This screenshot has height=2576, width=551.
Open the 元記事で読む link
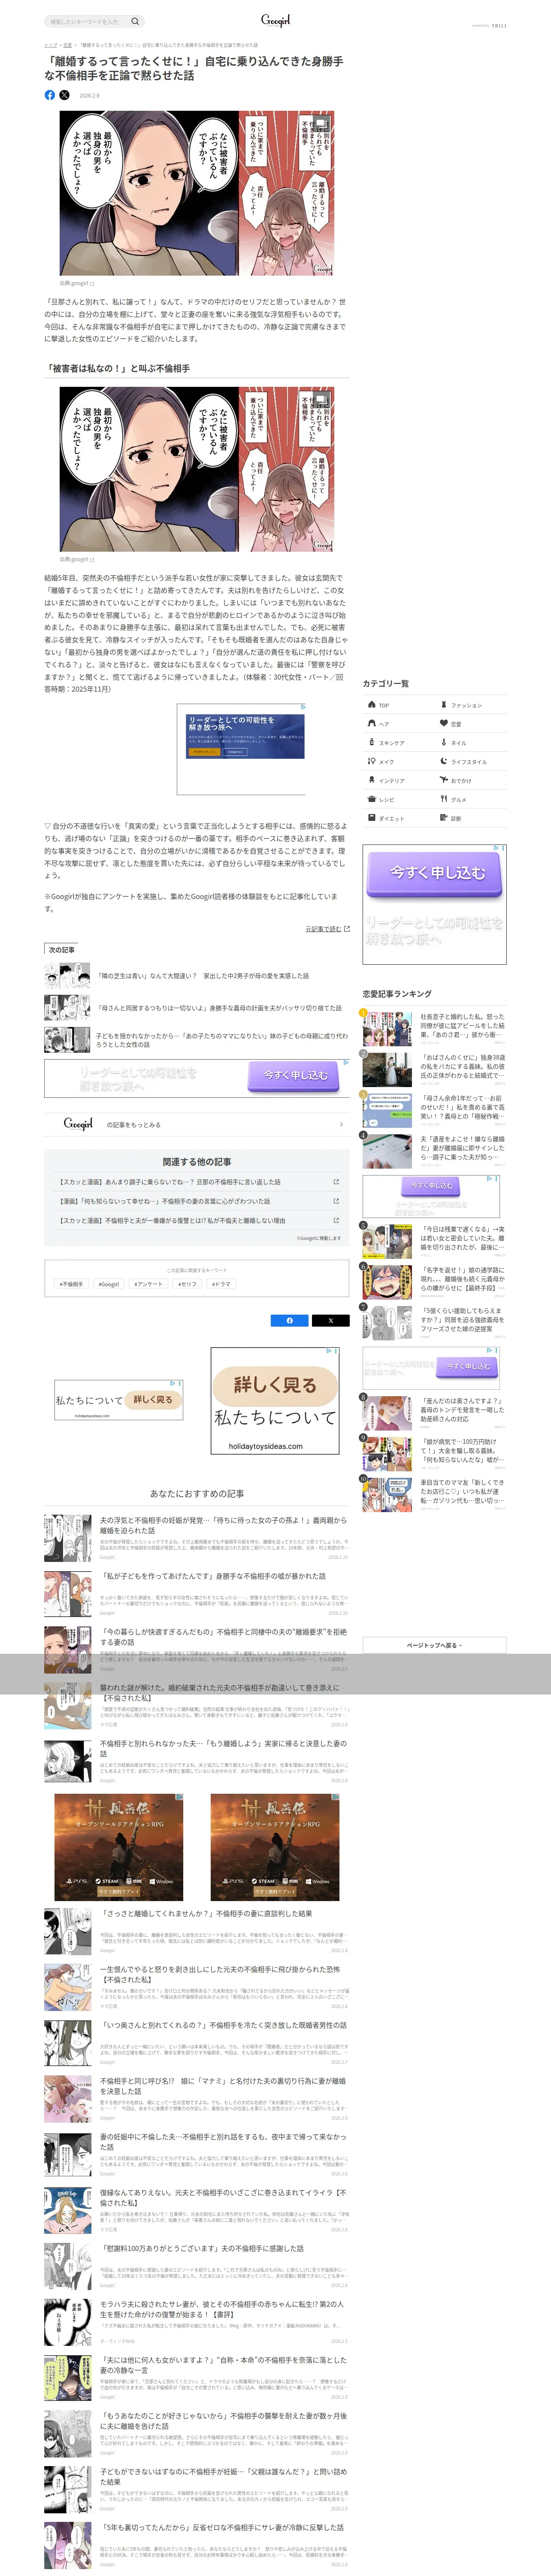click(x=323, y=929)
